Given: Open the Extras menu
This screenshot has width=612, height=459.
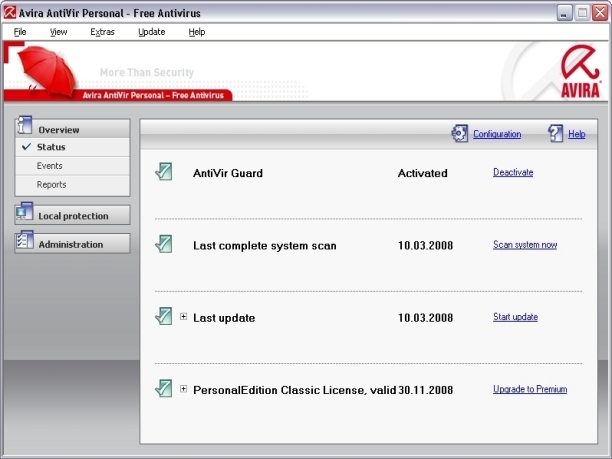Looking at the screenshot, I should [x=102, y=32].
